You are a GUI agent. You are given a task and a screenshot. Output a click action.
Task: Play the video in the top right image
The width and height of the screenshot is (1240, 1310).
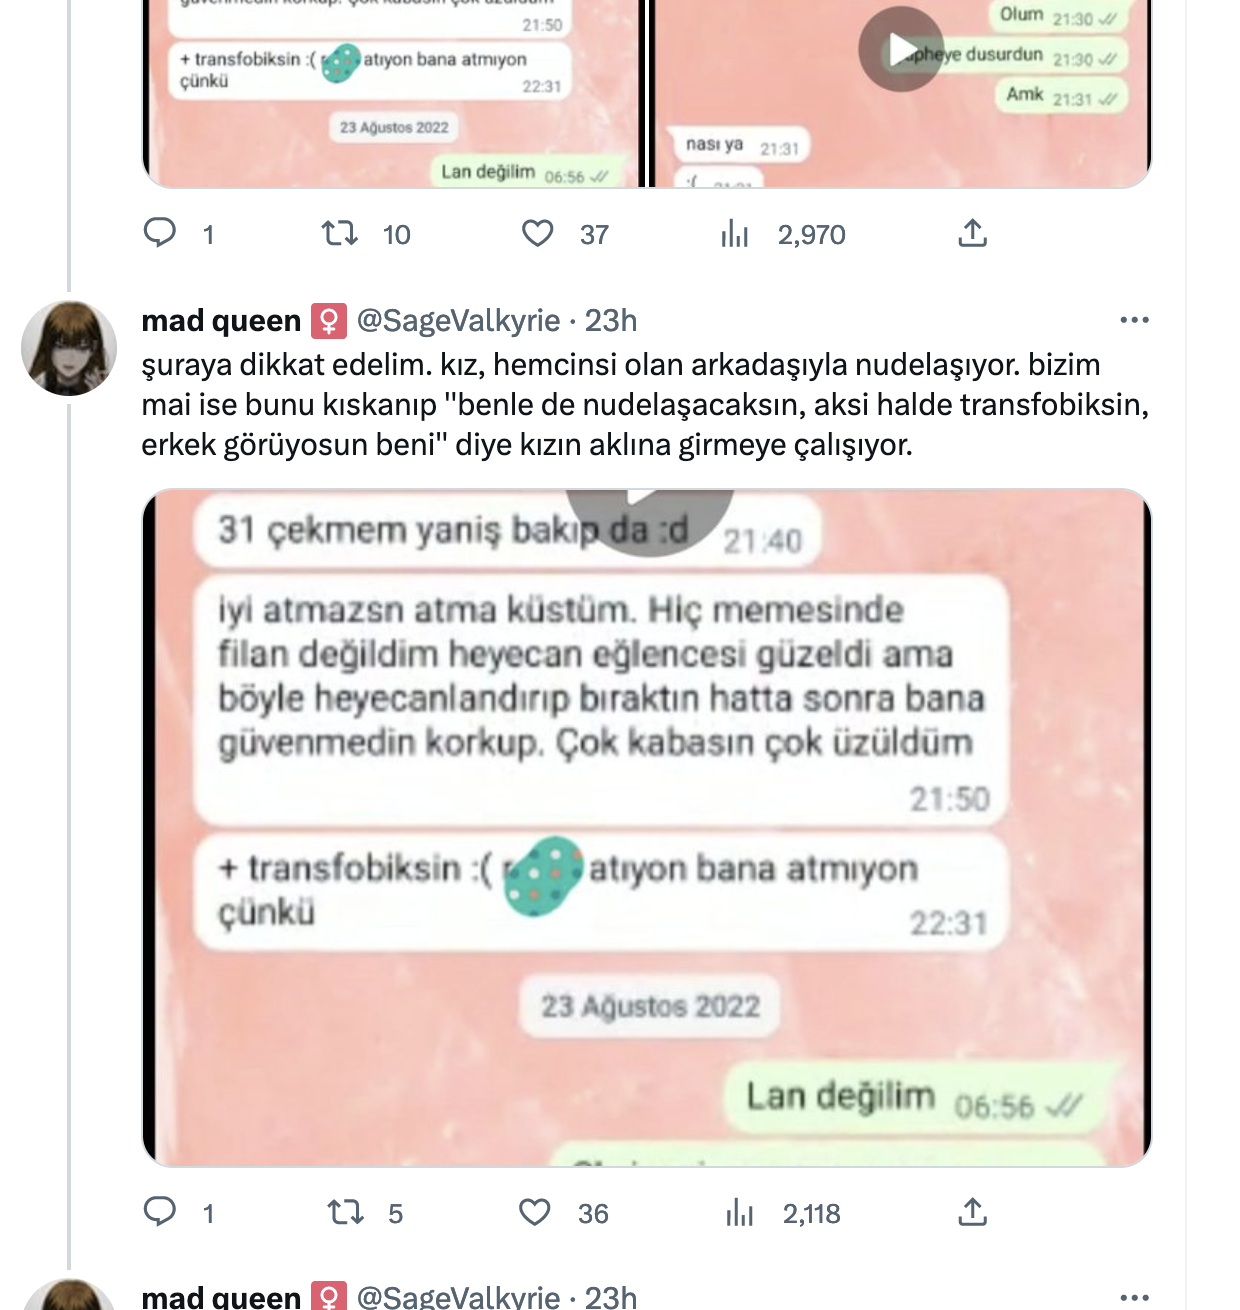901,49
